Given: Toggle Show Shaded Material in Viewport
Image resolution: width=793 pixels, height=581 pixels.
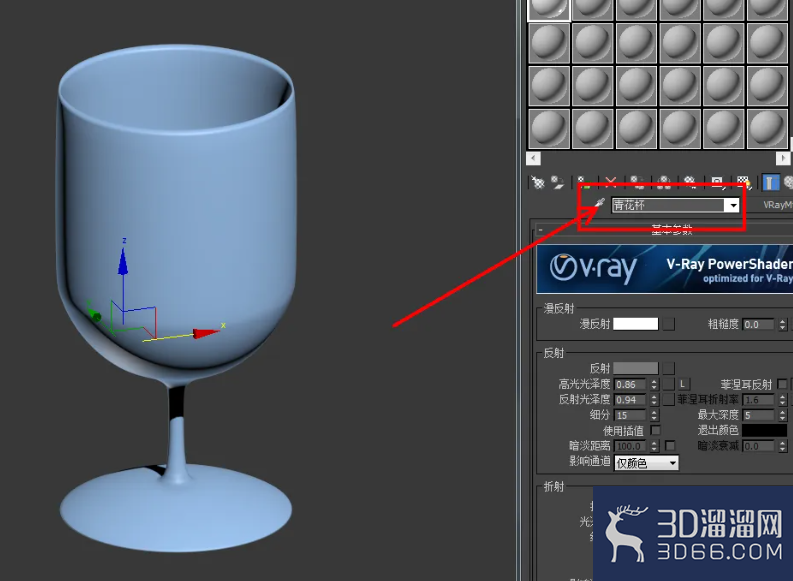Looking at the screenshot, I should pos(743,182).
